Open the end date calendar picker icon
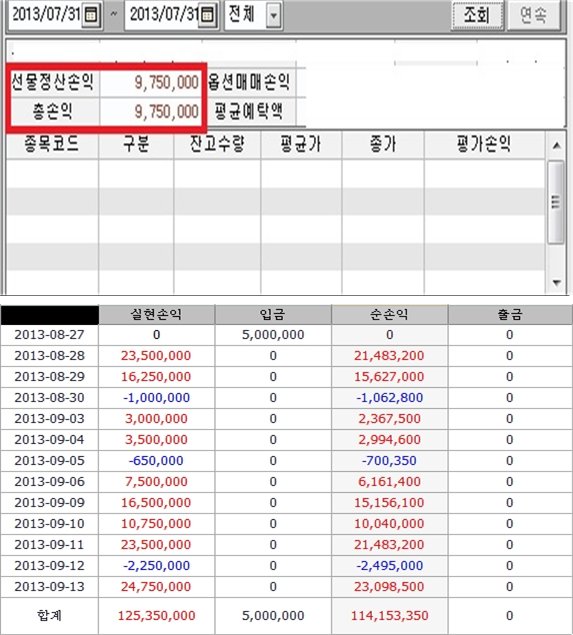Image resolution: width=573 pixels, height=635 pixels. (x=207, y=15)
